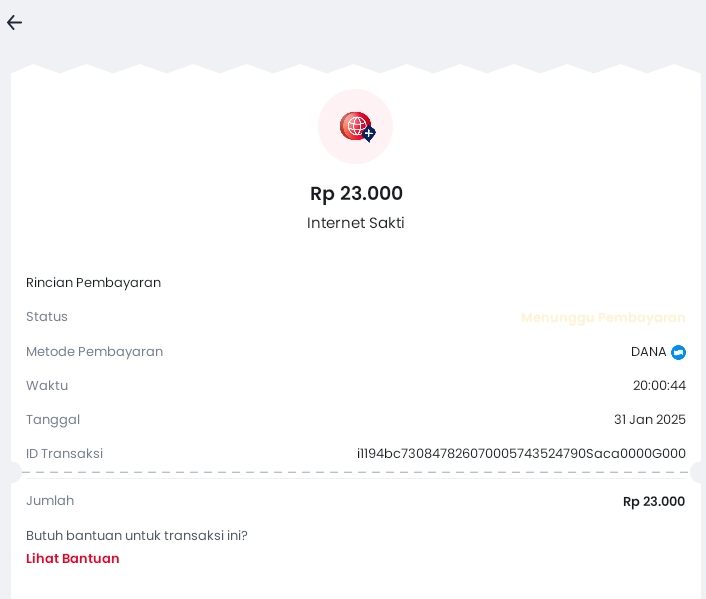The height and width of the screenshot is (599, 706).
Task: Click the Status label
Action: 47,317
